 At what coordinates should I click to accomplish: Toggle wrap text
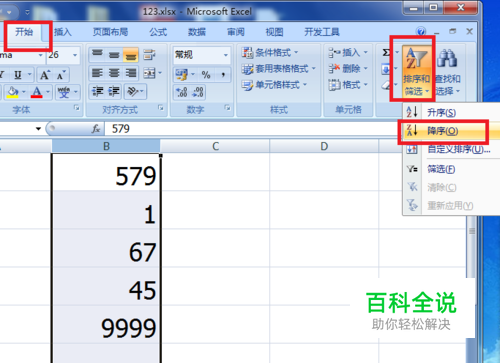pyautogui.click(x=149, y=55)
